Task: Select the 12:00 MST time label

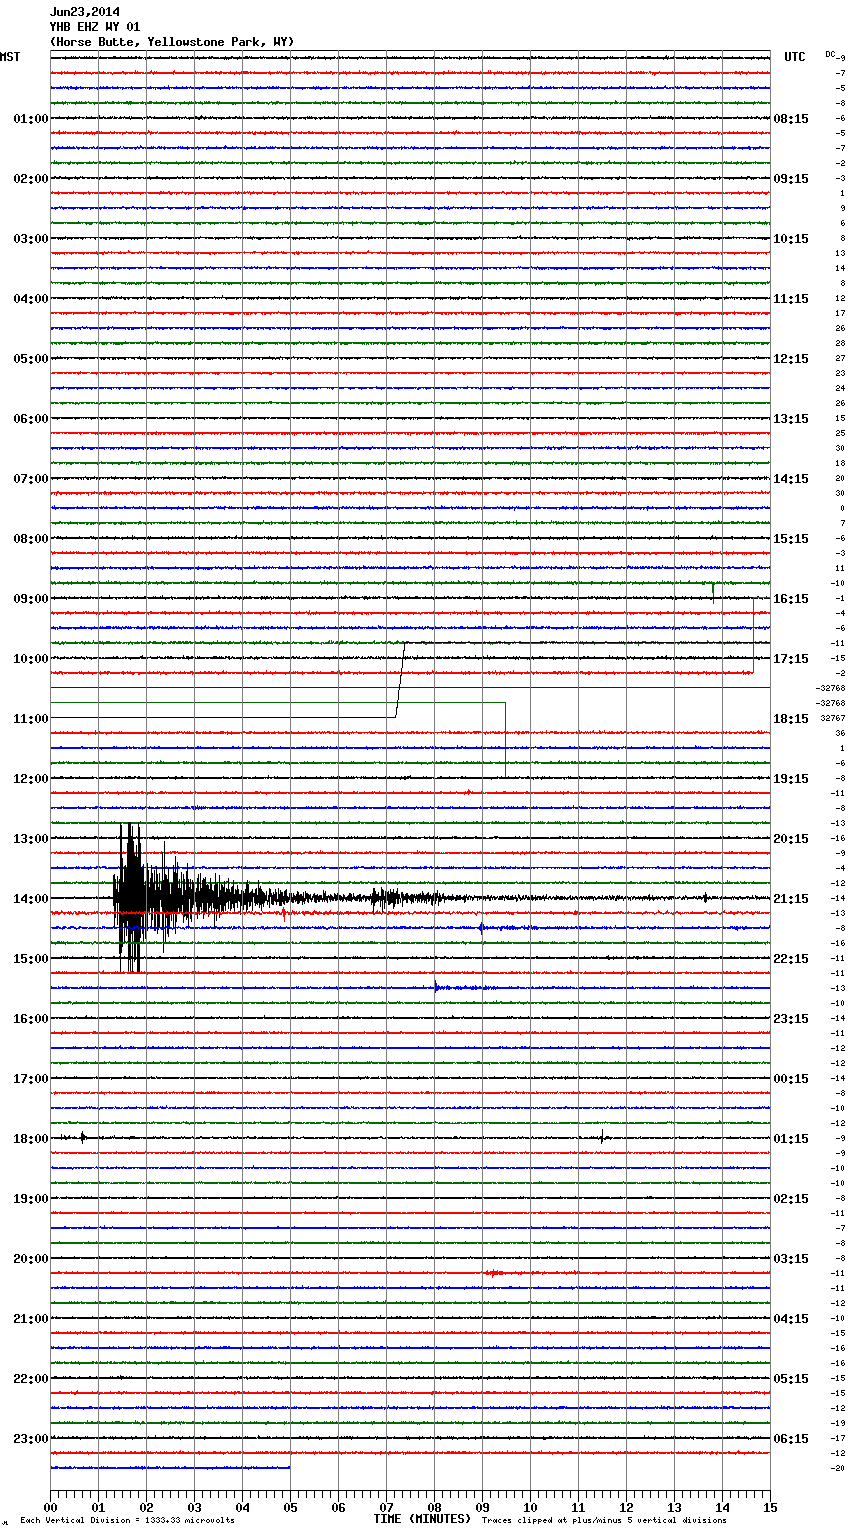Action: [30, 779]
